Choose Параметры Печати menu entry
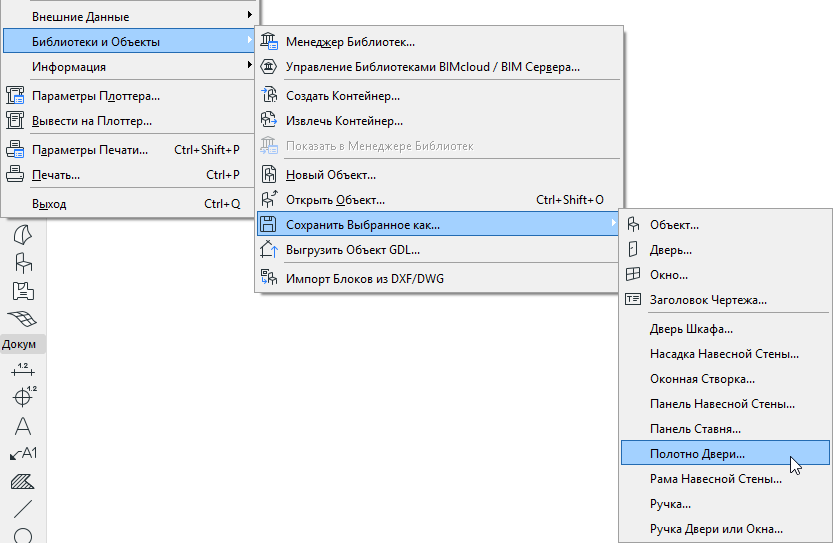The image size is (833, 543). tap(128, 150)
